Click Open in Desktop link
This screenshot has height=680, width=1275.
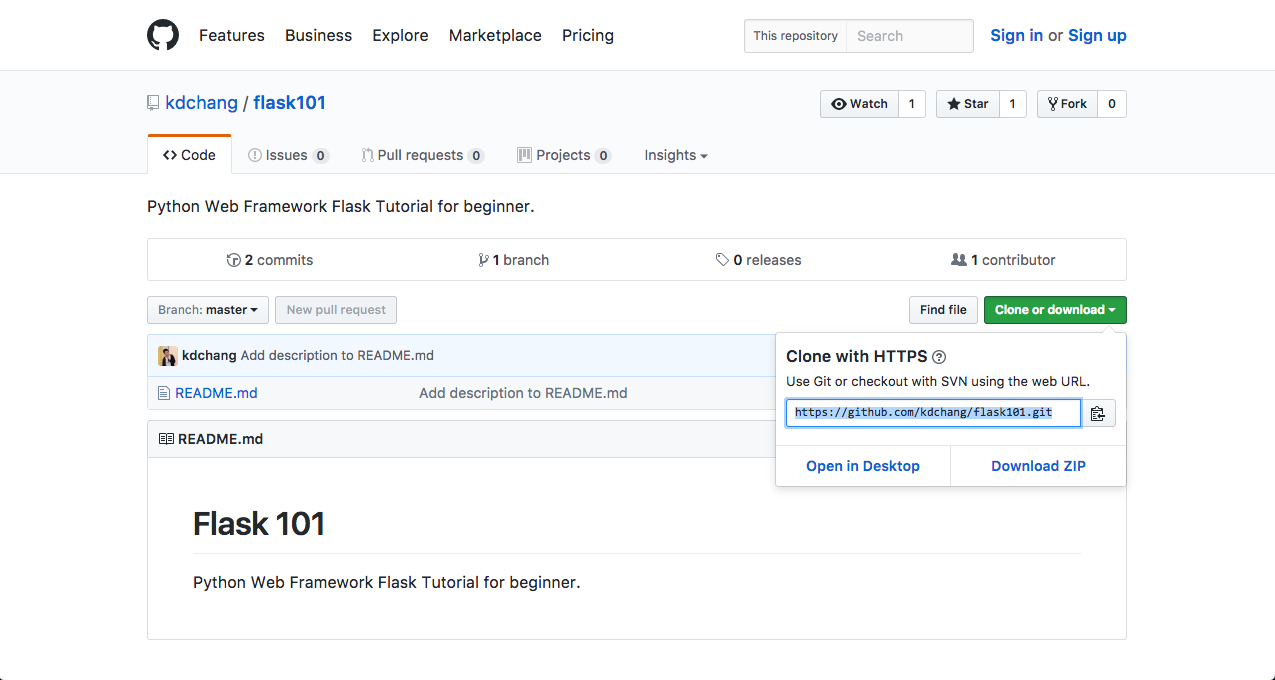tap(863, 466)
